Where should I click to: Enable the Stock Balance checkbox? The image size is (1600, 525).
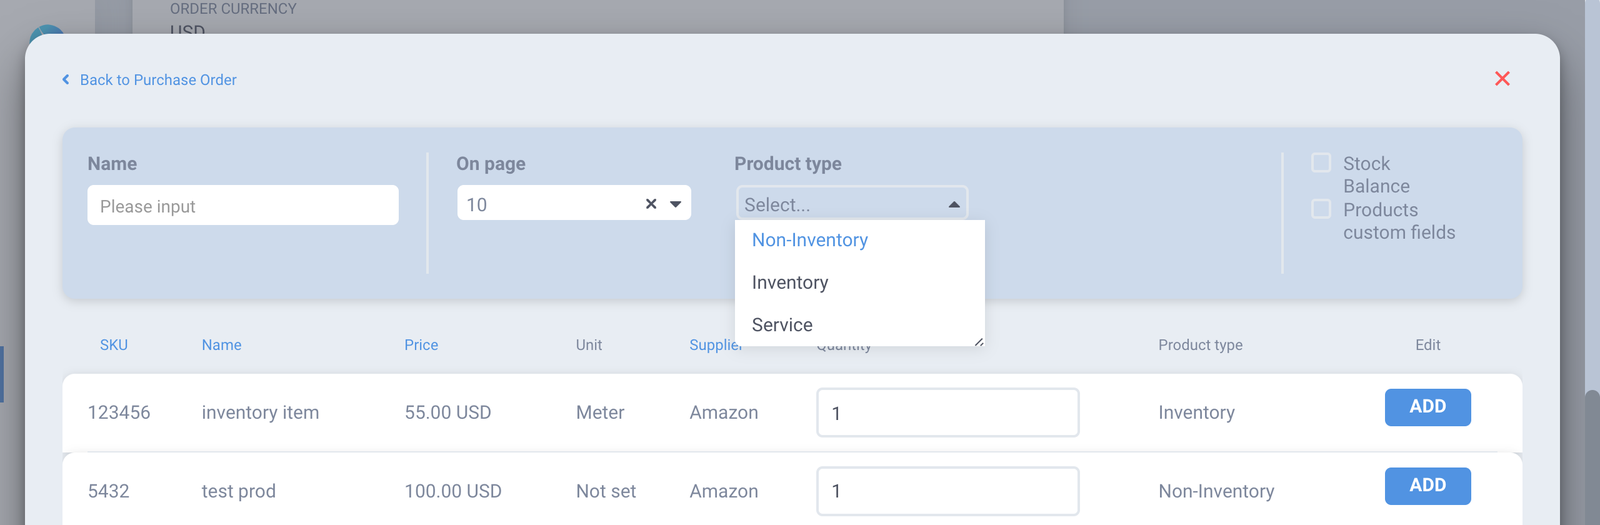pyautogui.click(x=1321, y=163)
